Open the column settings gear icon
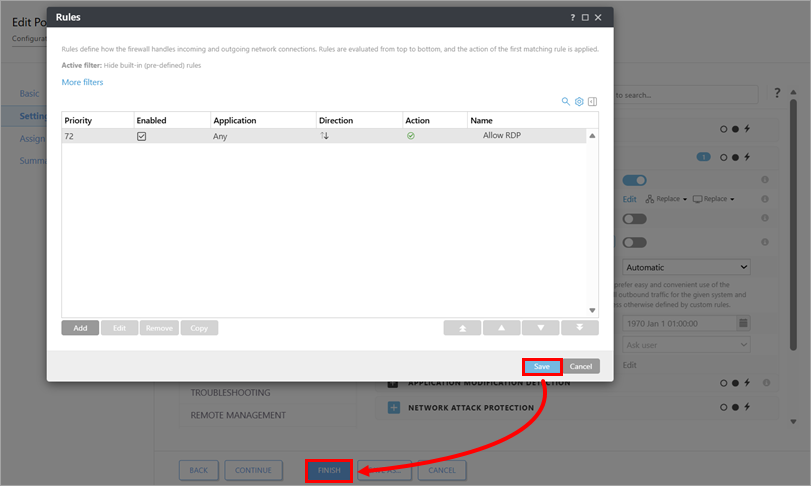 click(x=579, y=101)
